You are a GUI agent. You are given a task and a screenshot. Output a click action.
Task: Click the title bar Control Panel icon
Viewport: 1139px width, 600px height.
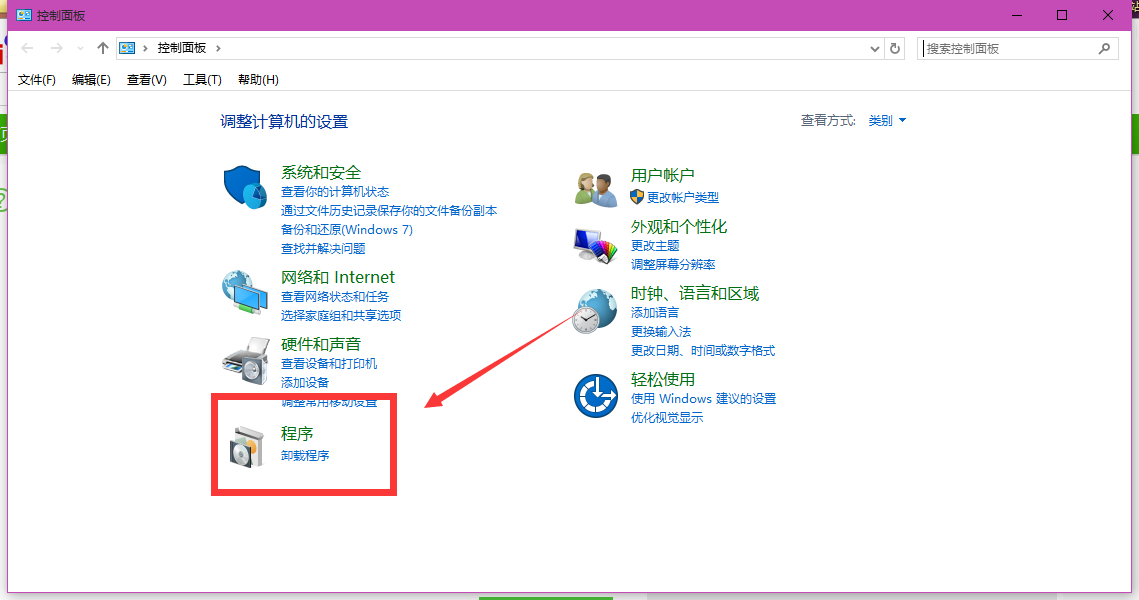click(x=24, y=15)
